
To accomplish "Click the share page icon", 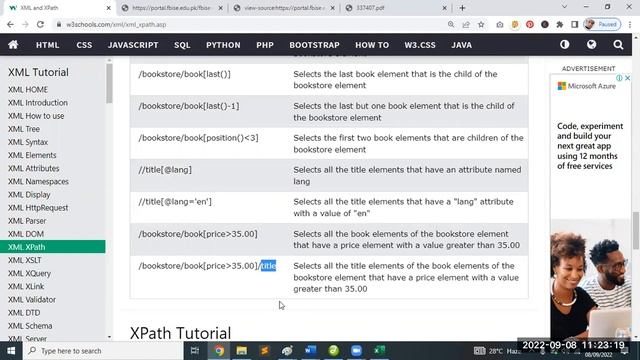I will (466, 24).
